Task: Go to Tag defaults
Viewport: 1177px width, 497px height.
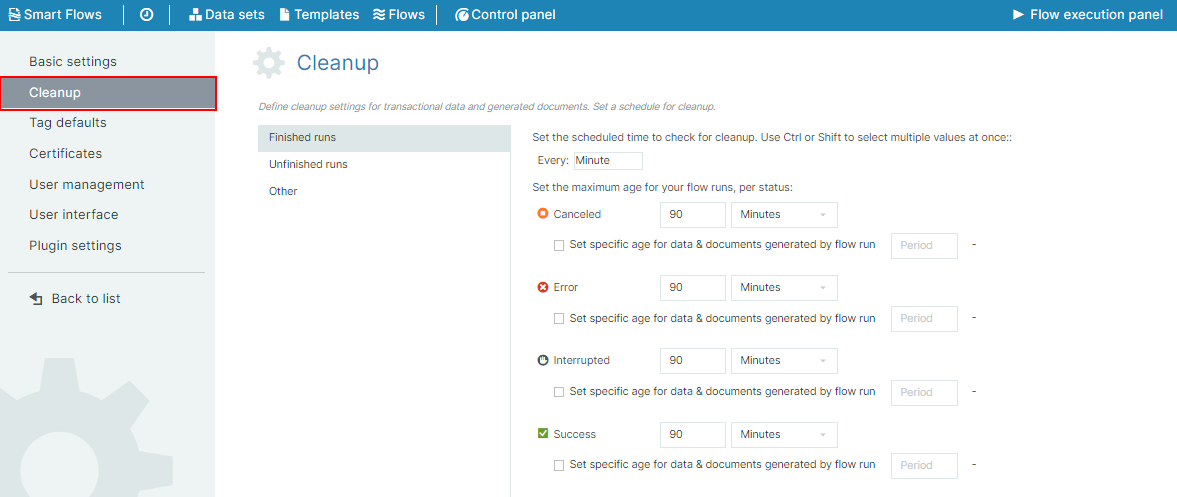Action: [x=68, y=122]
